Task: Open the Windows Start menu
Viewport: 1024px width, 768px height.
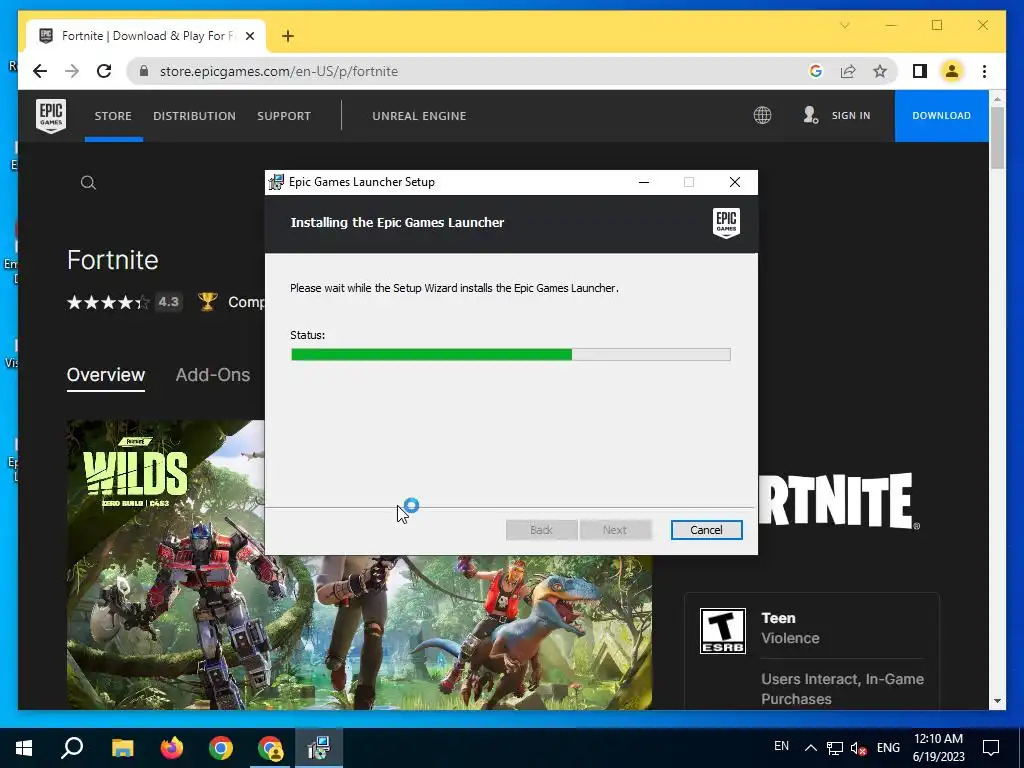Action: point(24,748)
